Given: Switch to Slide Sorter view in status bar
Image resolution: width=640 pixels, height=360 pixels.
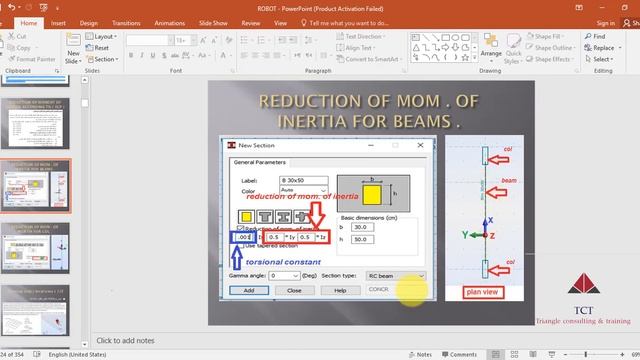Looking at the screenshot, I should 514,354.
